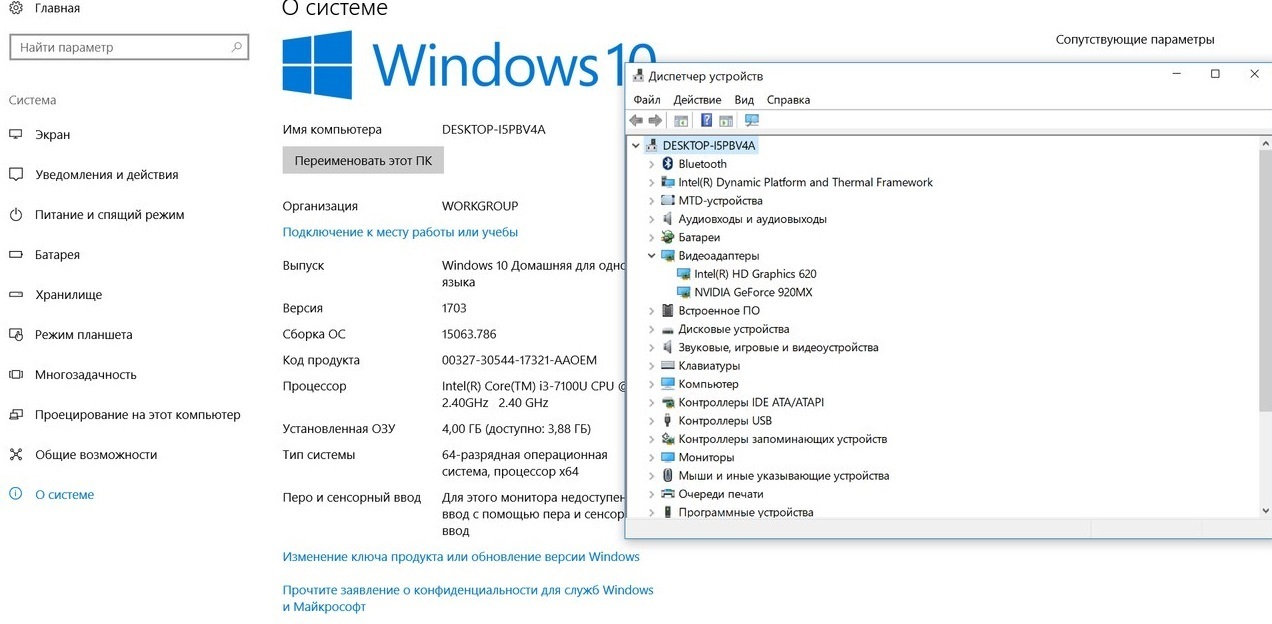Click the product code 00327-30544-17321-AAOEM
The height and width of the screenshot is (624, 1272).
519,360
